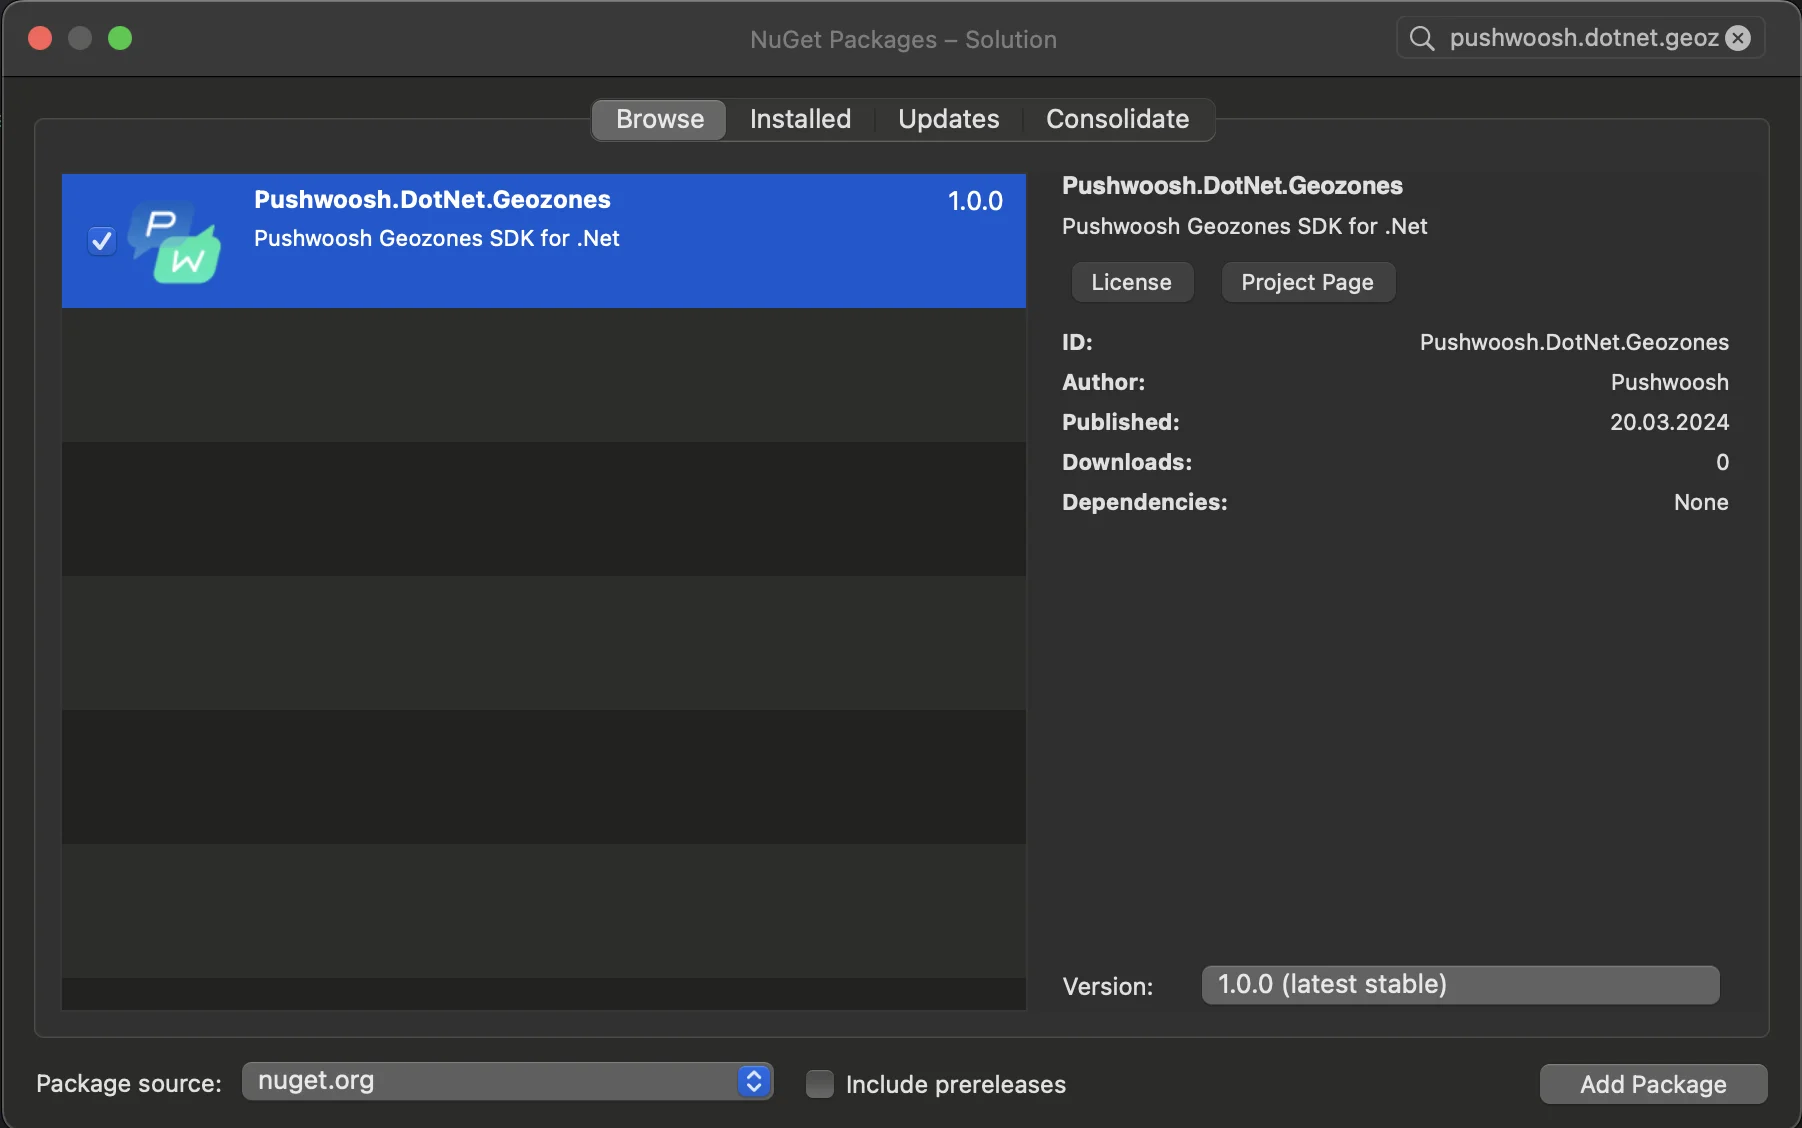Close the NuGet Packages window
Viewport: 1802px width, 1128px height.
click(x=40, y=38)
